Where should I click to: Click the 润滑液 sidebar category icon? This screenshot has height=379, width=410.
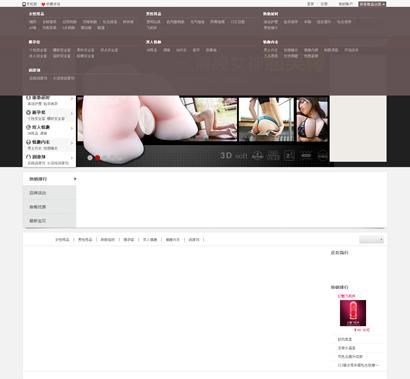28,157
